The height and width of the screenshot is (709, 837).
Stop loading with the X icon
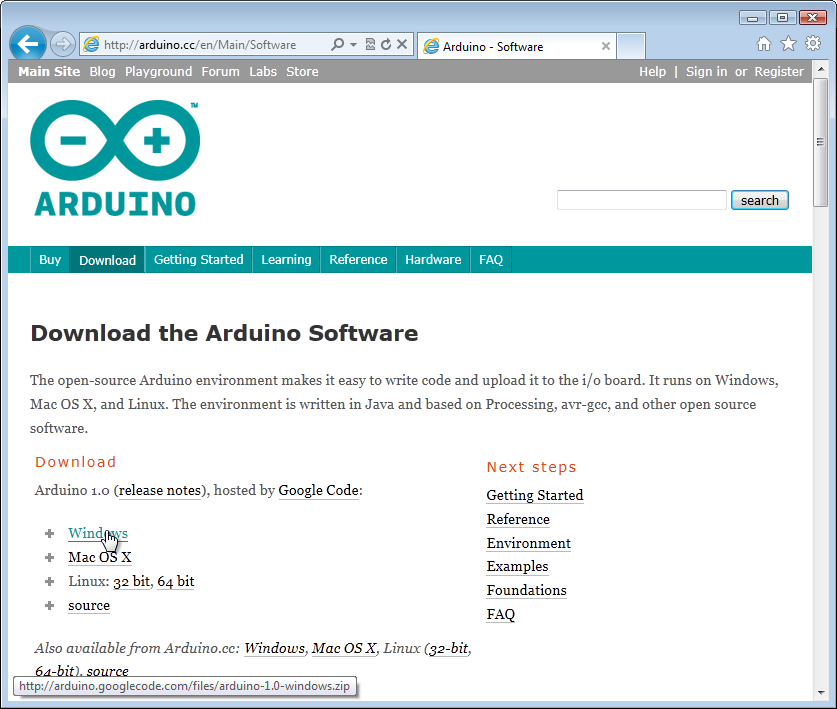[402, 44]
